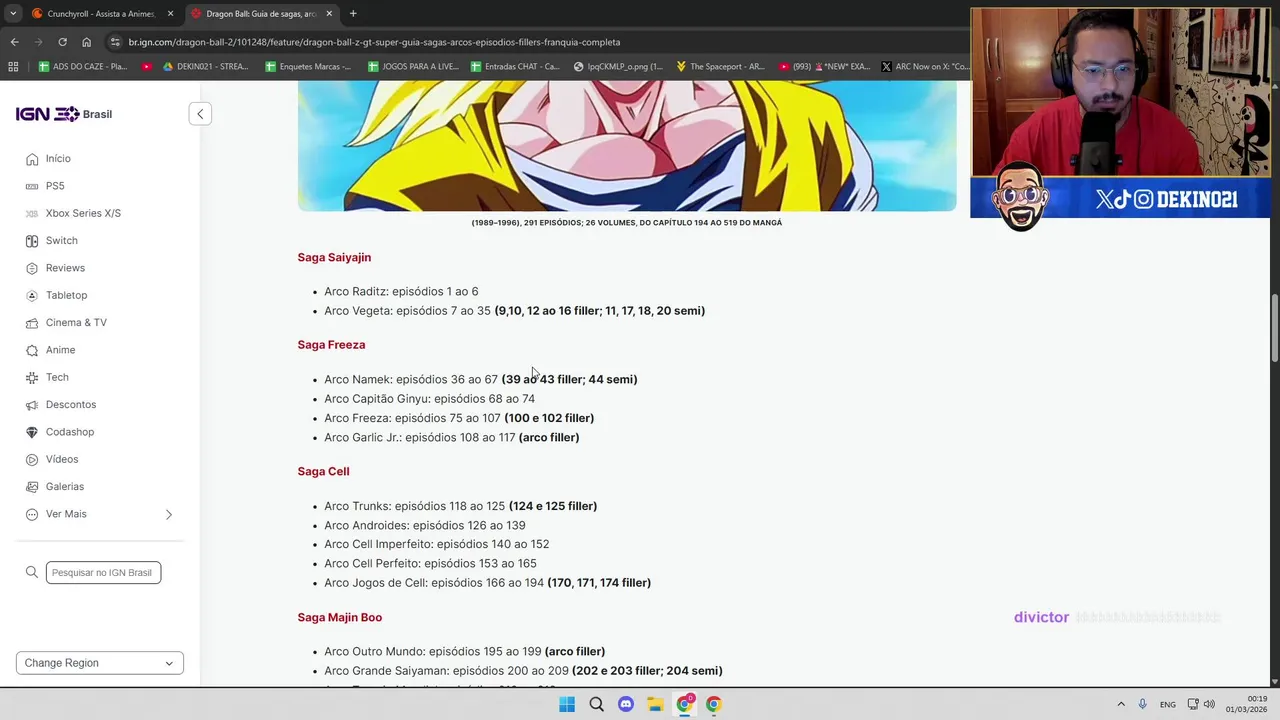
Task: Click the page vertical scrollbar thumb
Action: (x=1274, y=328)
